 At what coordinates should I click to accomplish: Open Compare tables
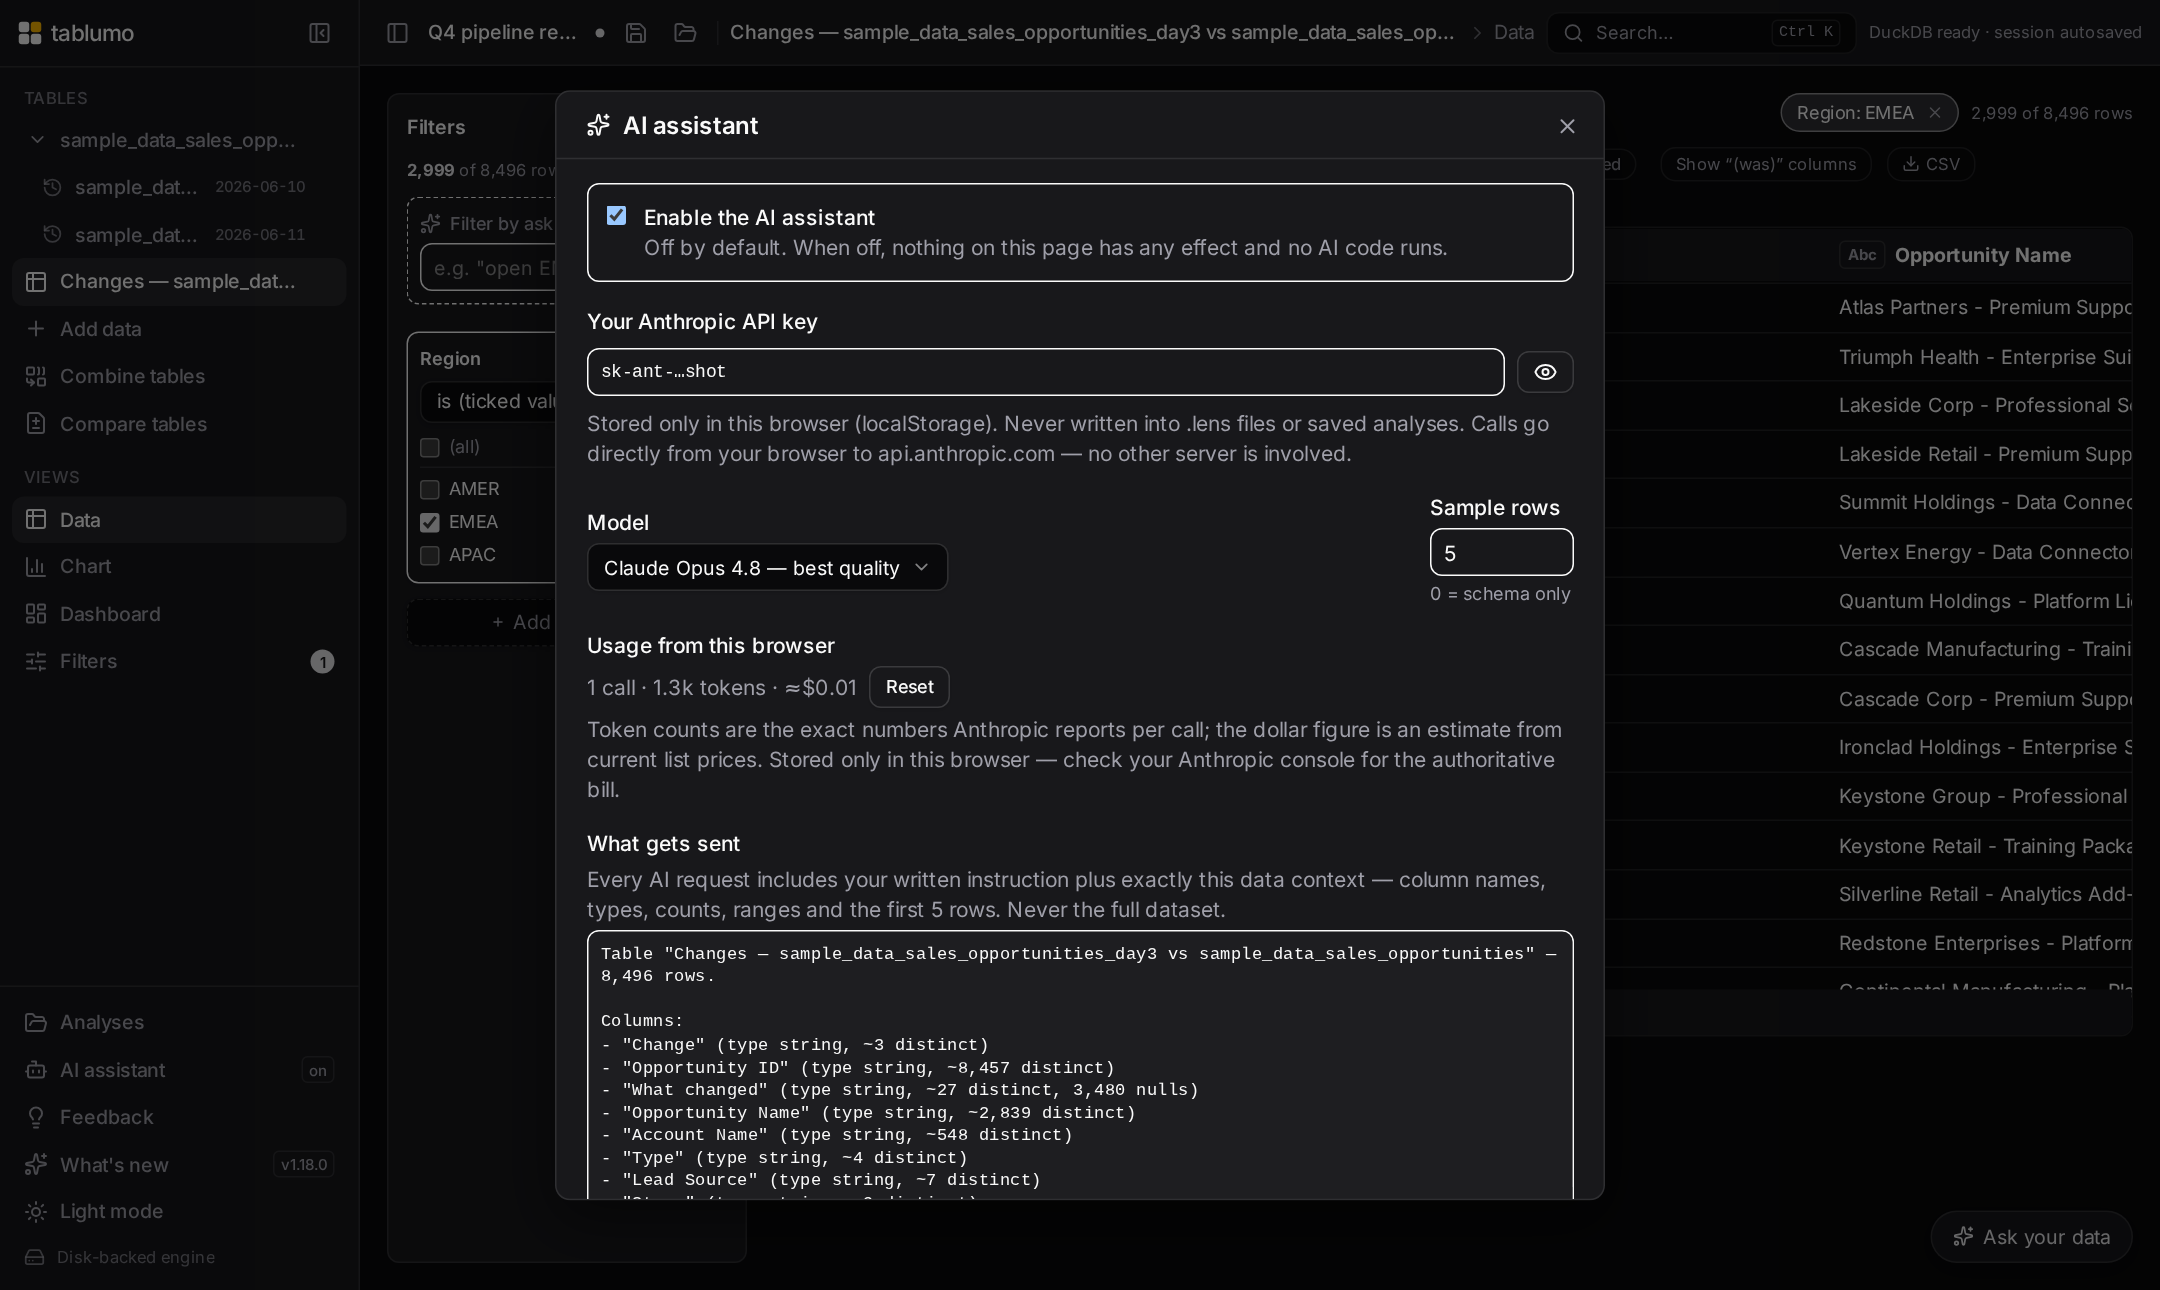[x=179, y=424]
